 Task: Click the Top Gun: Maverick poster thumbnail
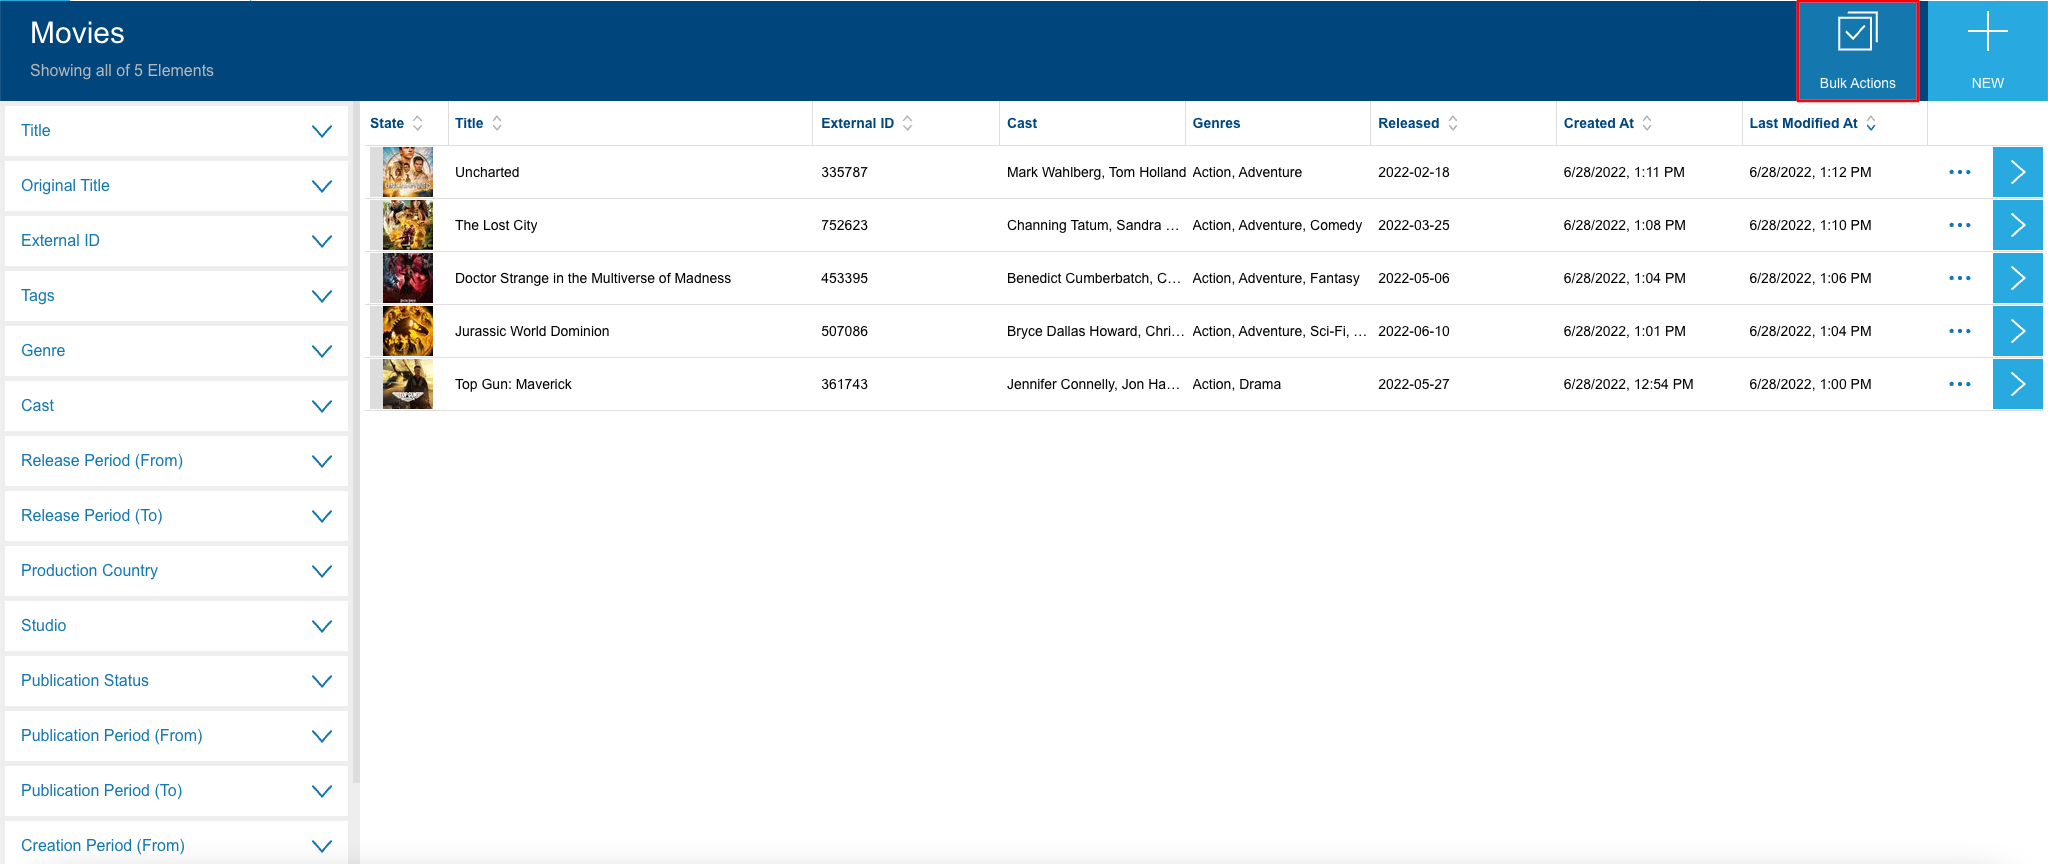[407, 384]
